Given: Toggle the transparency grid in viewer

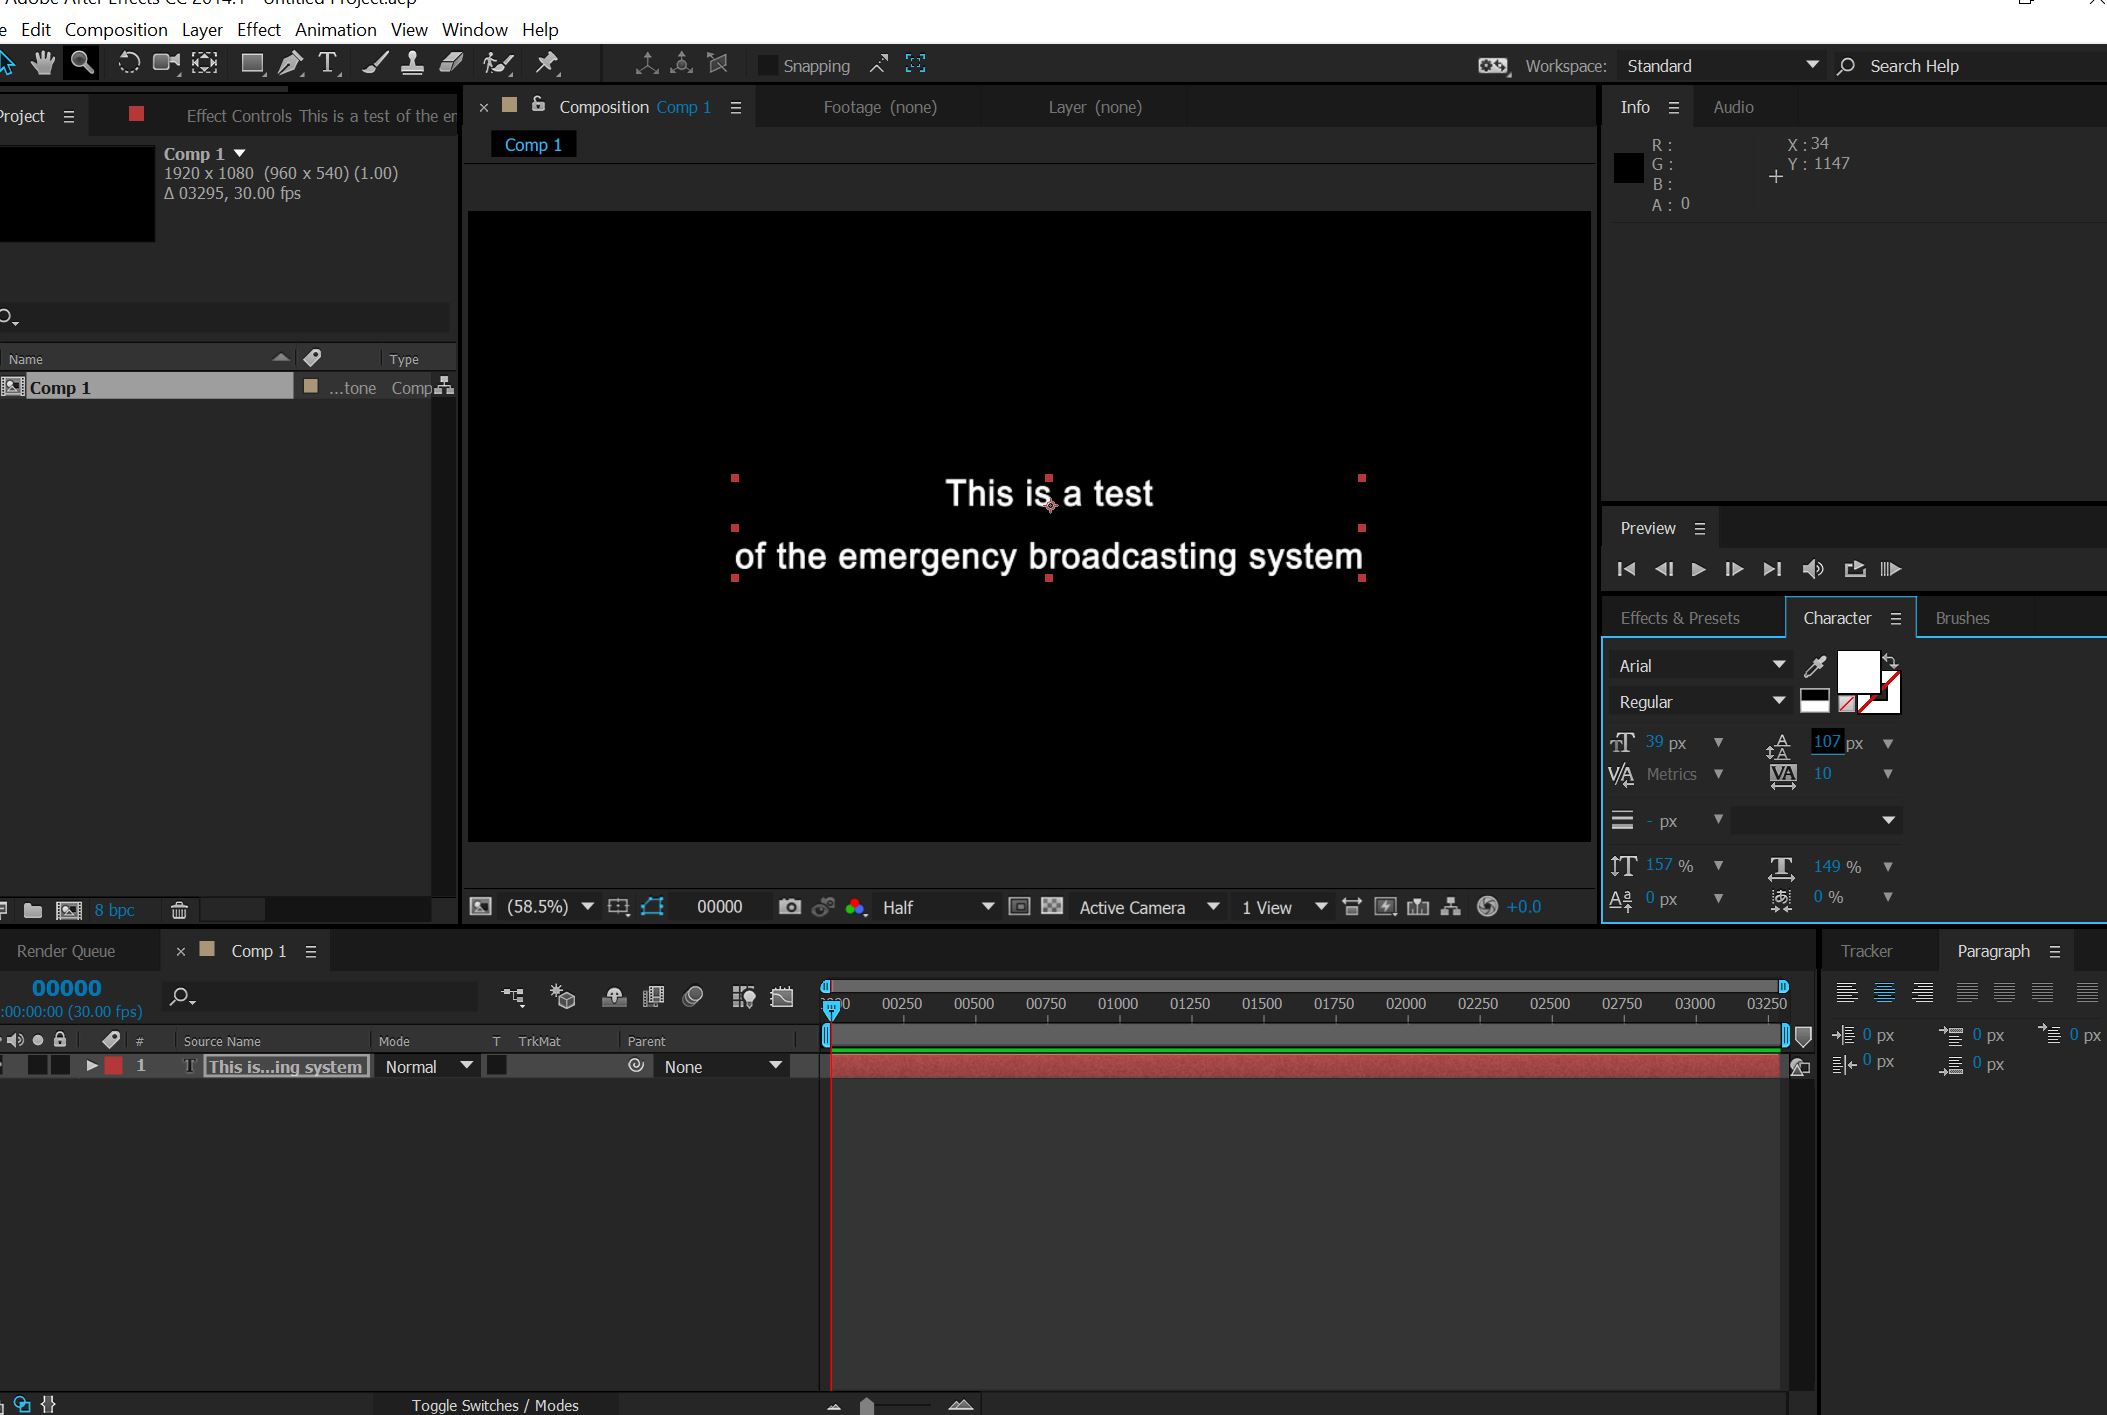Looking at the screenshot, I should (1052, 907).
